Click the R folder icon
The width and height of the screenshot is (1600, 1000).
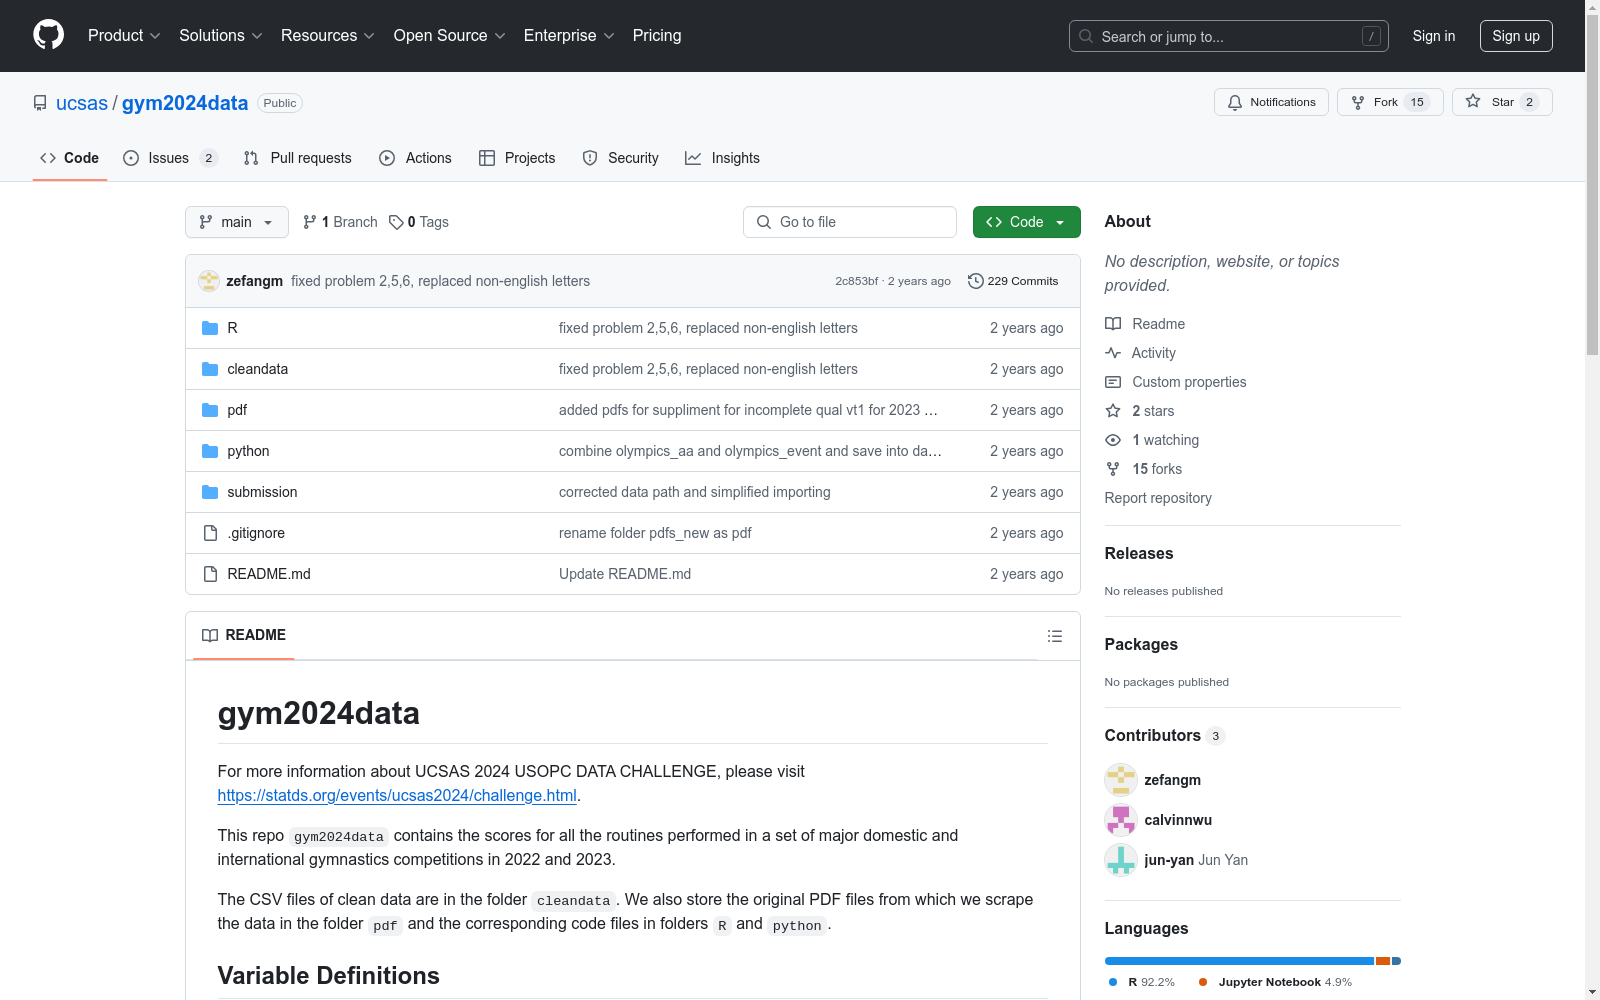[x=210, y=328]
